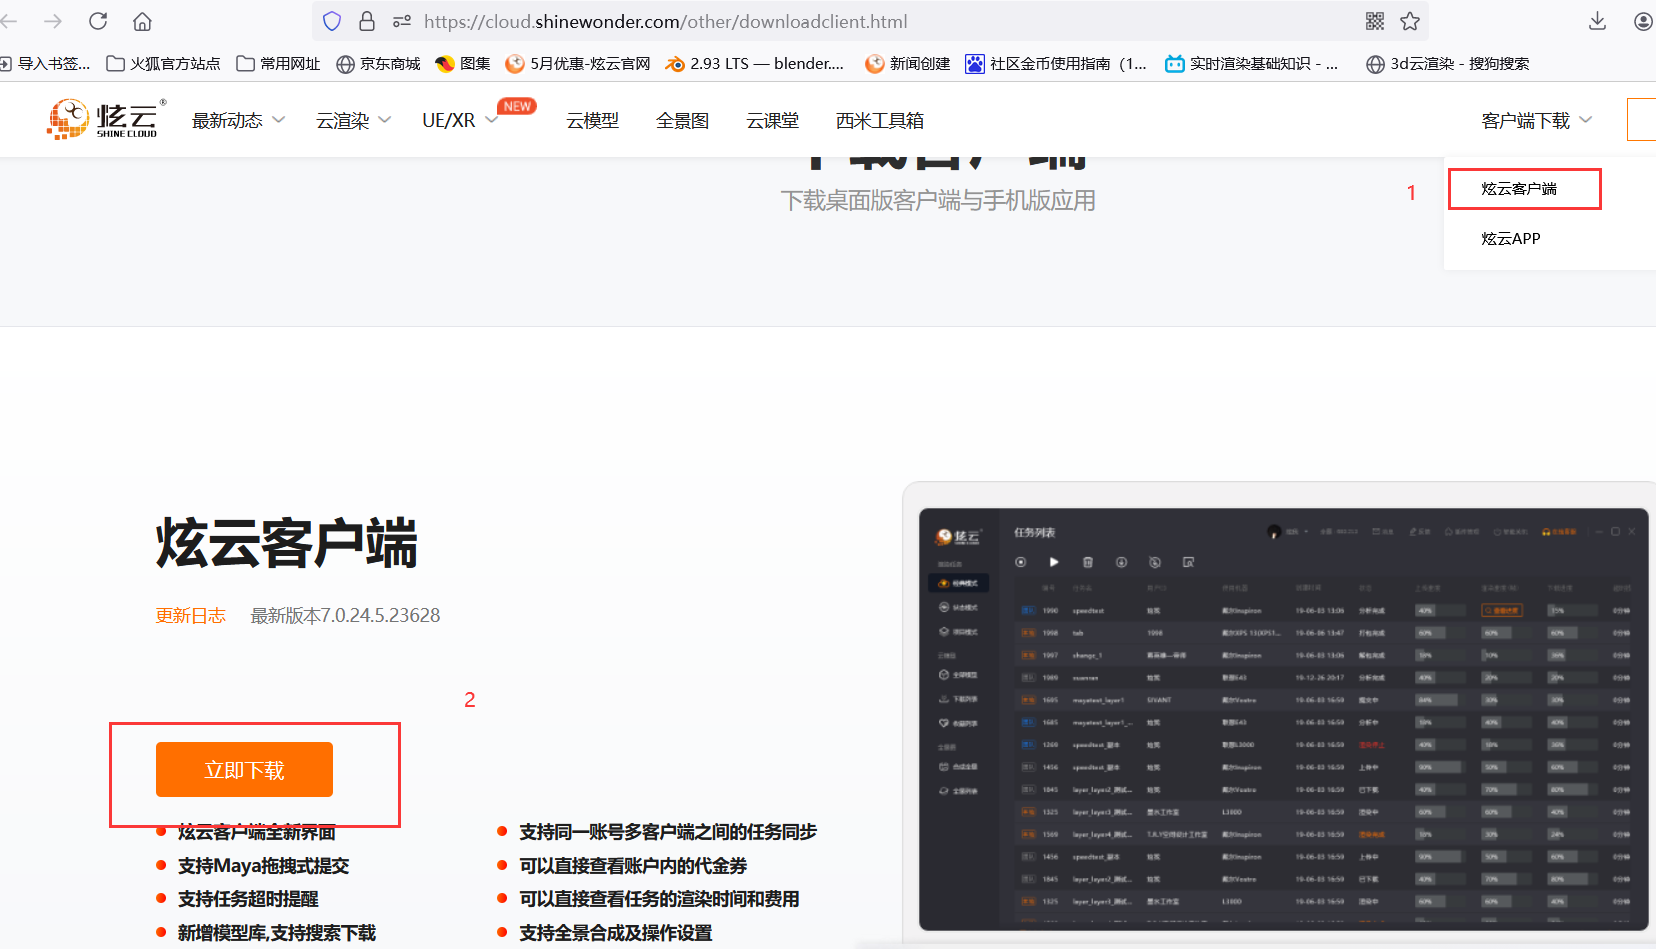Open the 5月优惠-炫云官网 bookmark

578,63
